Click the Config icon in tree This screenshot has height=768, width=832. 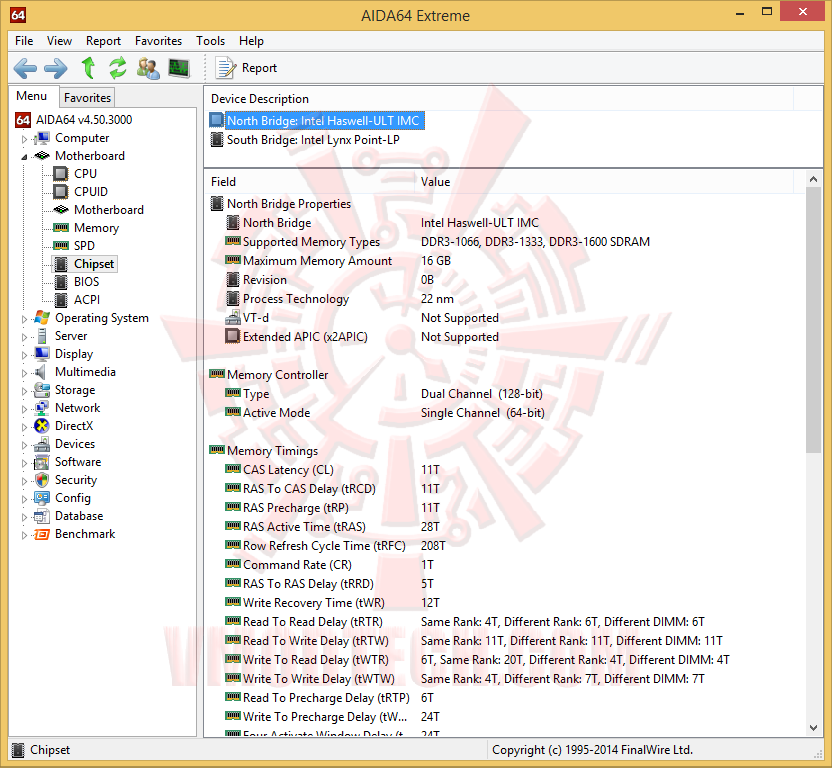41,498
